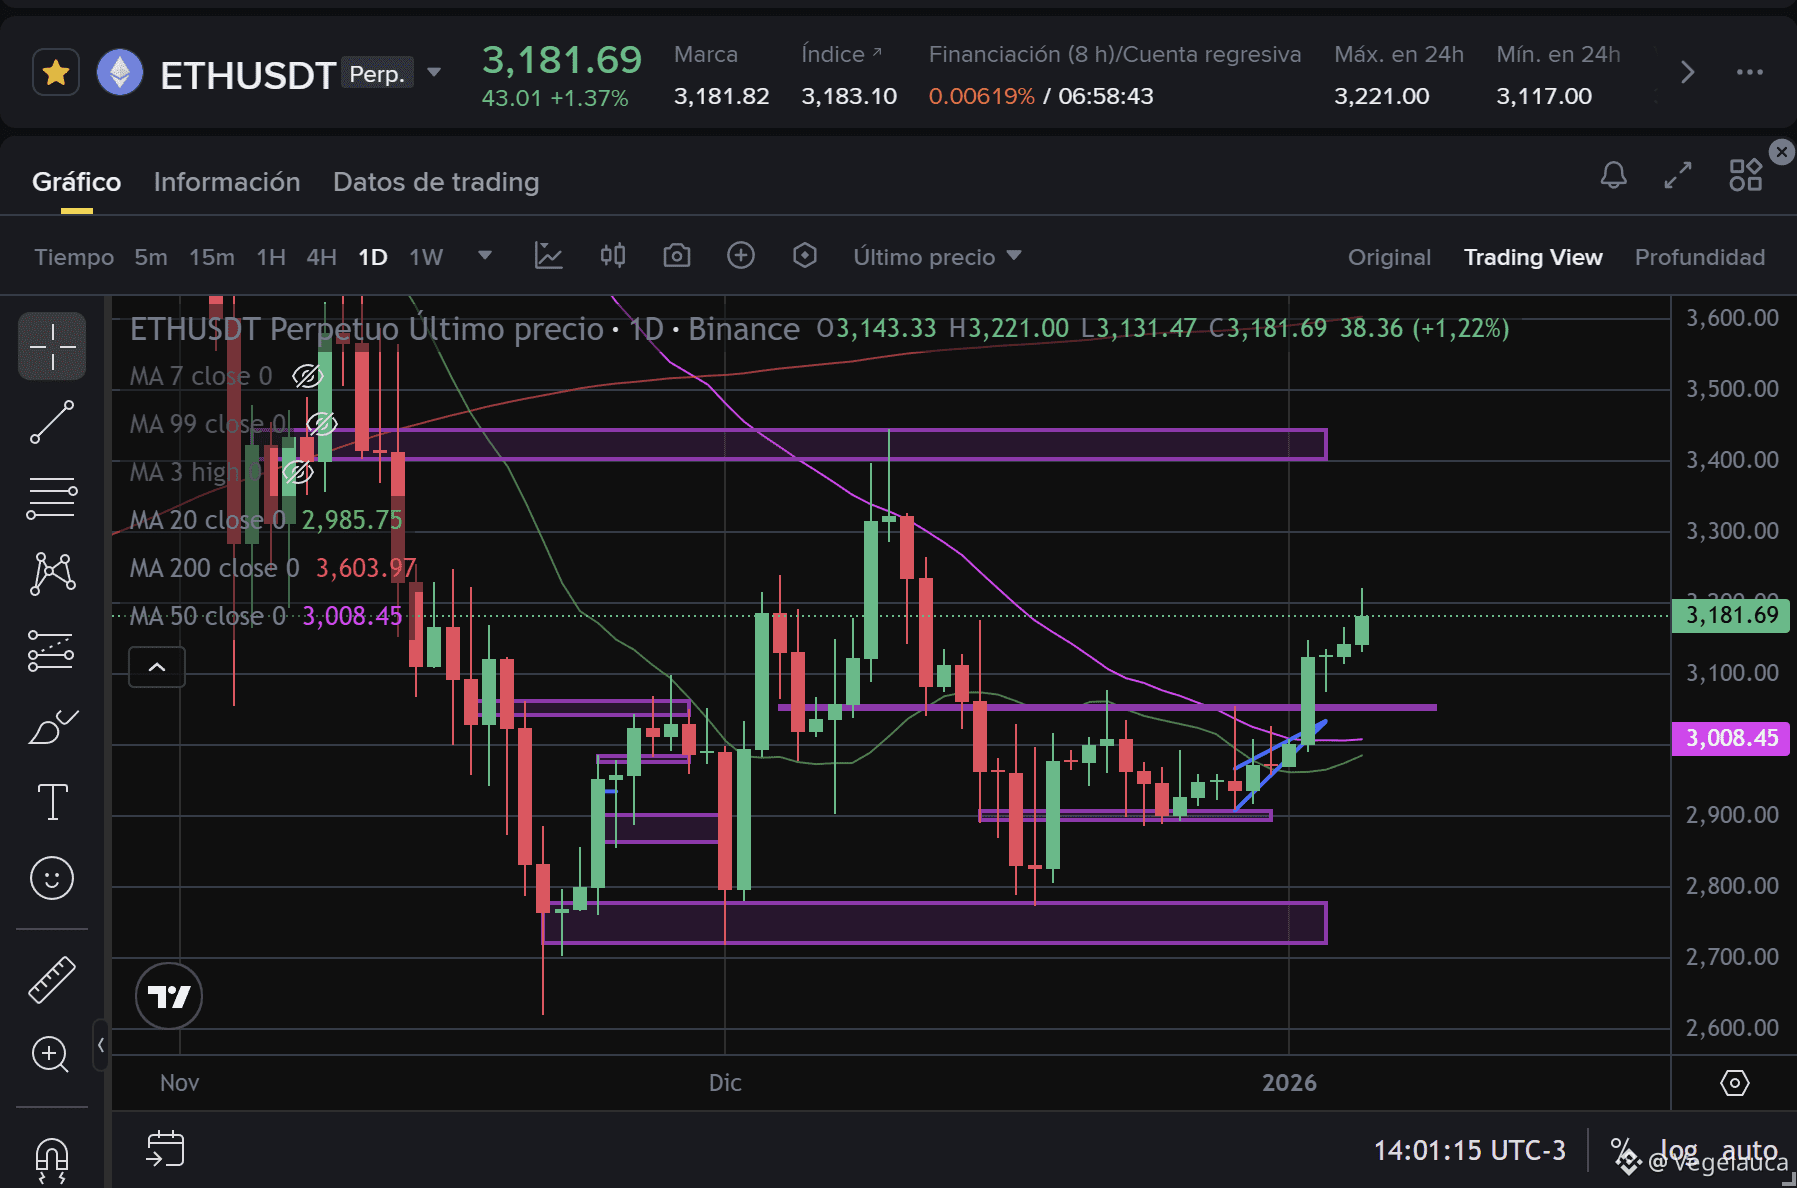
Task: Select the forecasting and measurement tool
Action: click(x=52, y=650)
